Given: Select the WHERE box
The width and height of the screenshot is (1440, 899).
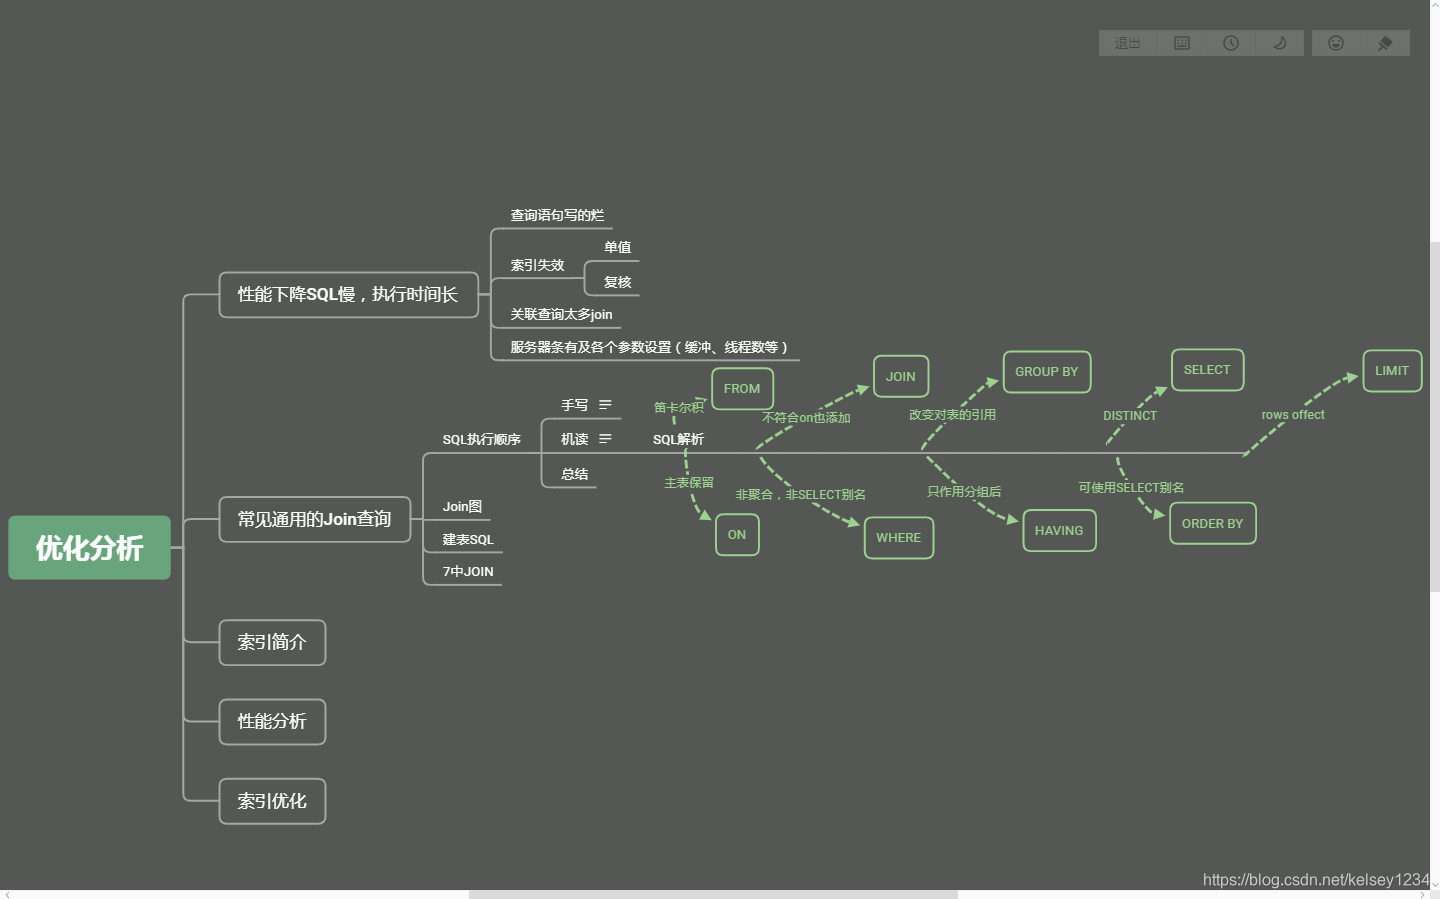Looking at the screenshot, I should [899, 538].
